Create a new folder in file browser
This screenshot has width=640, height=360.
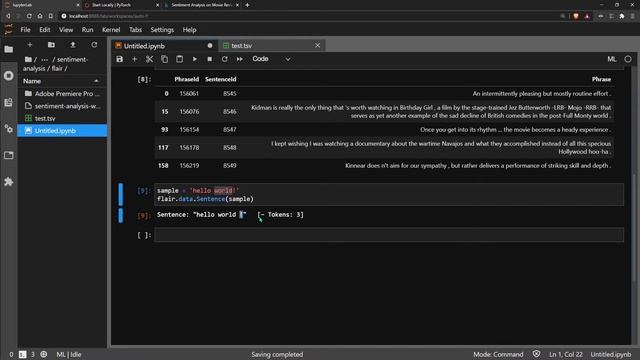(51, 45)
